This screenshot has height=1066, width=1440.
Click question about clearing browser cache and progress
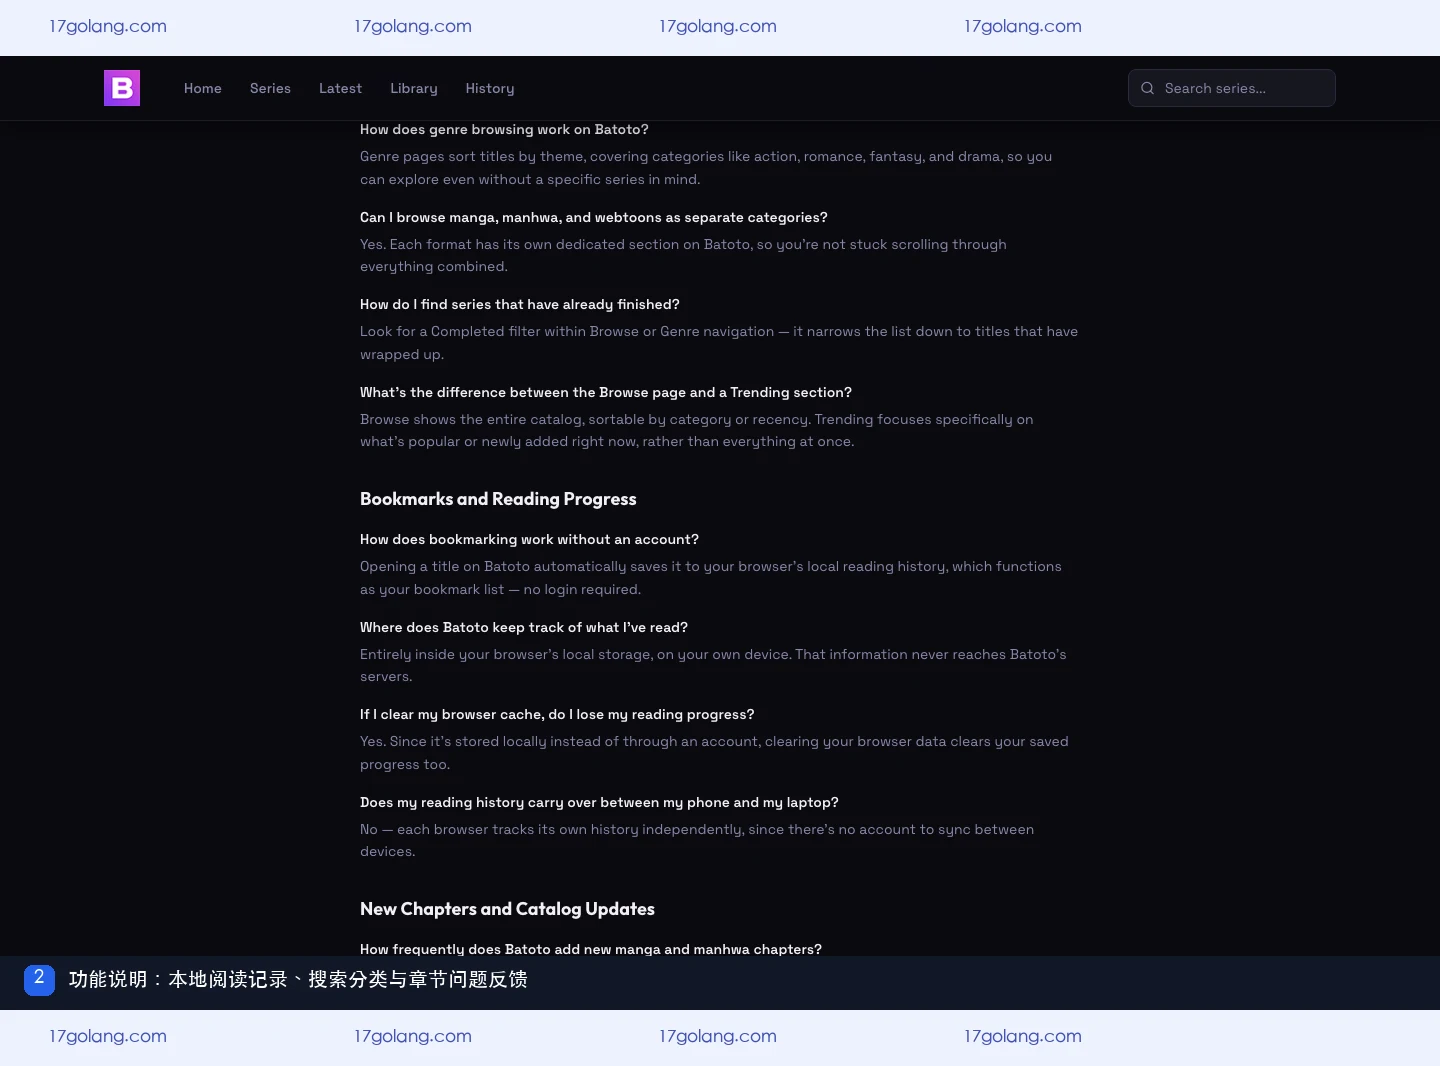557,714
